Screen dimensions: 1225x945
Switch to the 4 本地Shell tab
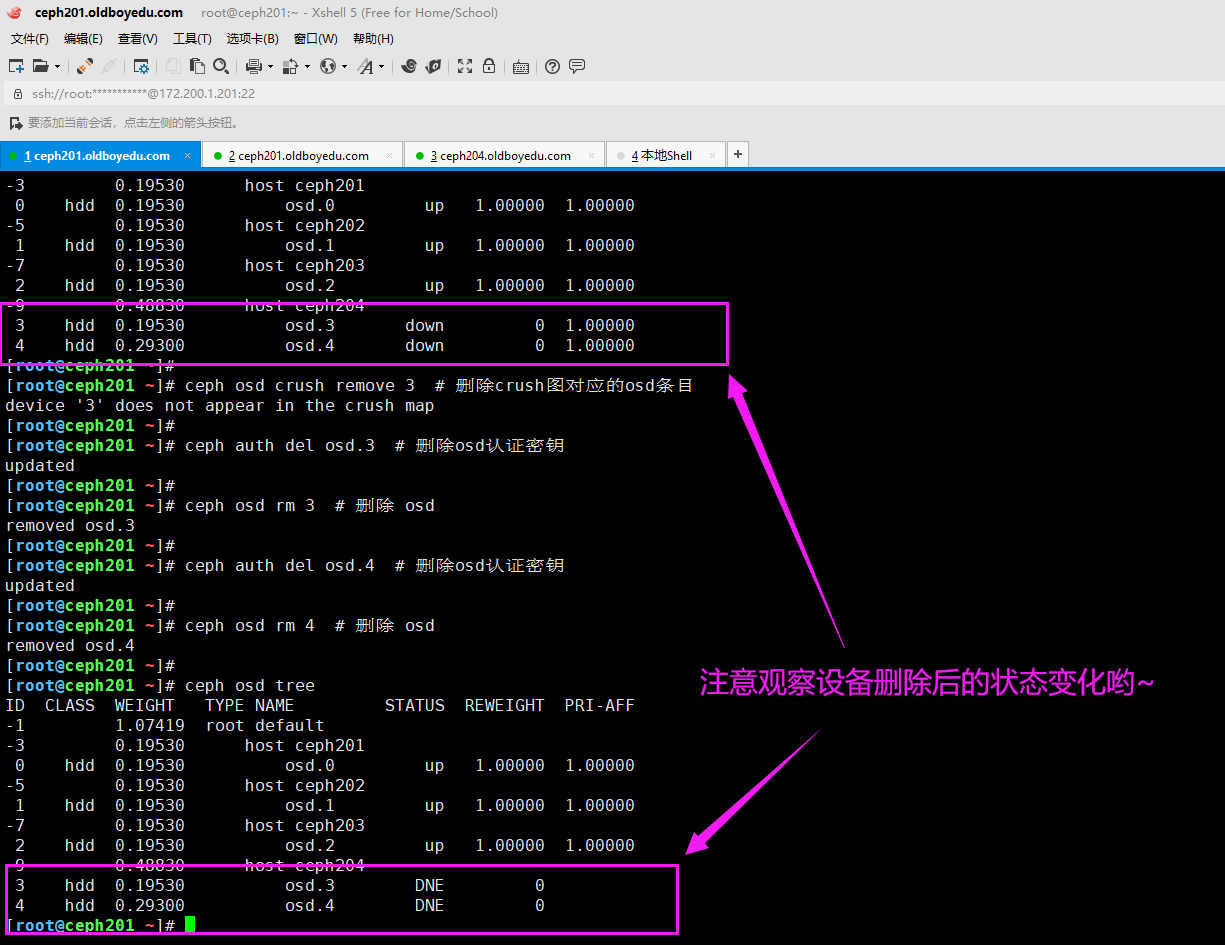tap(665, 156)
